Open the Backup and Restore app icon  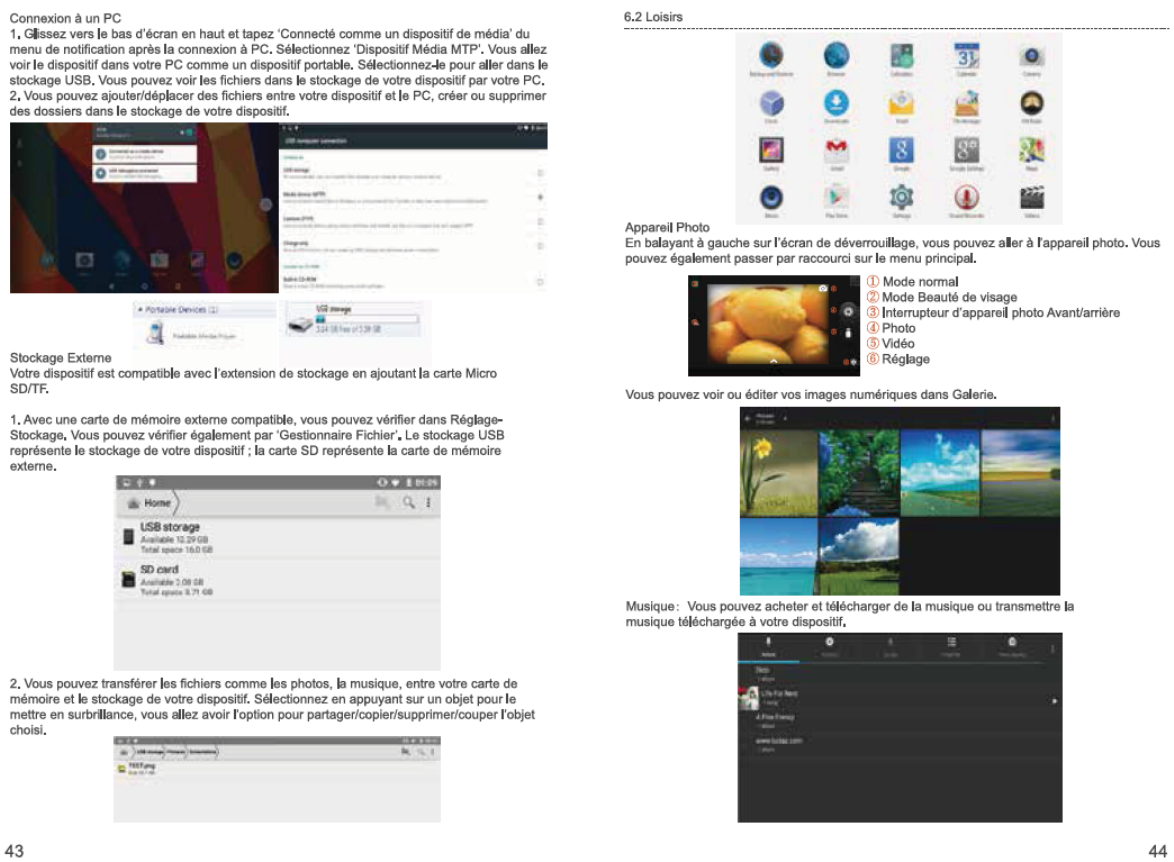tap(771, 56)
